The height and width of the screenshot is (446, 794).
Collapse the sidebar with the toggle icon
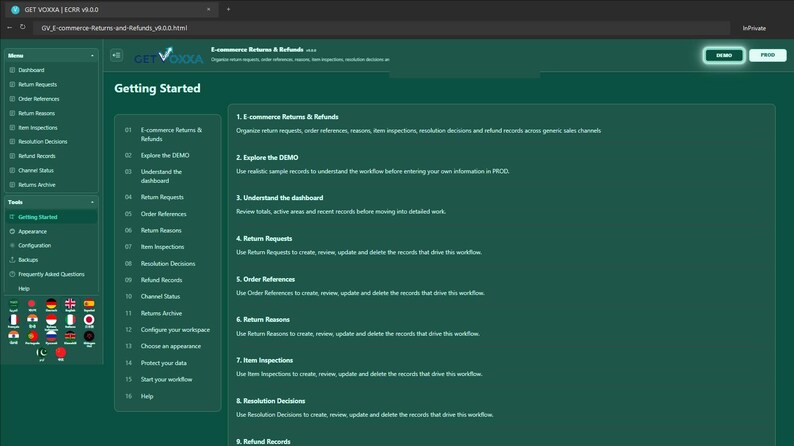pyautogui.click(x=116, y=55)
